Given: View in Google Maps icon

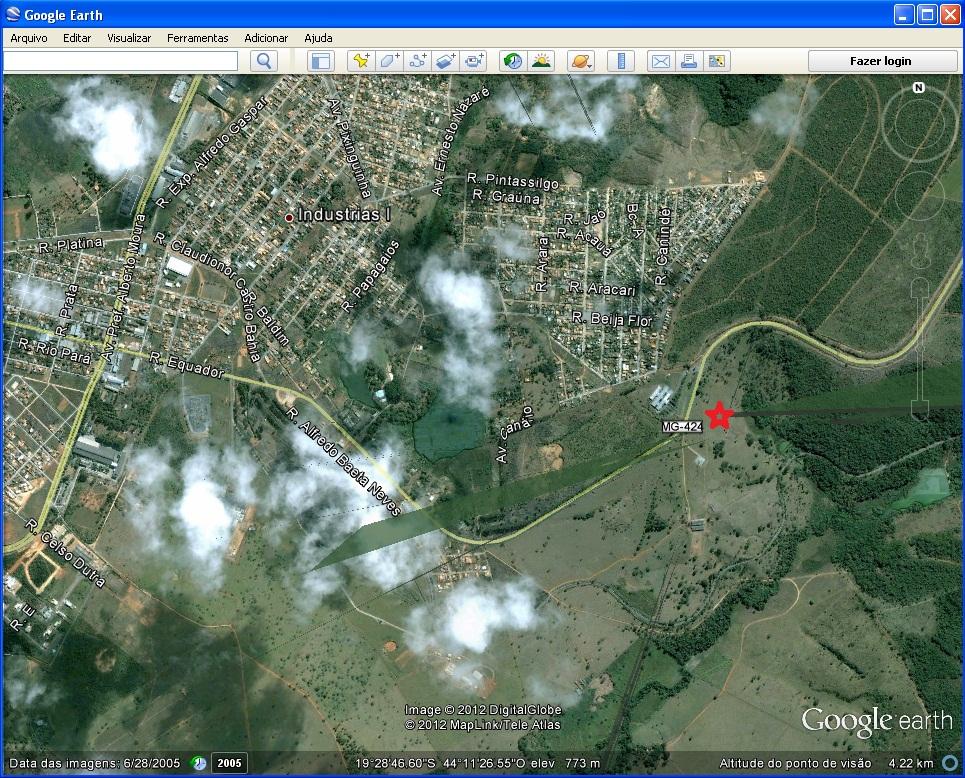Looking at the screenshot, I should coord(717,61).
